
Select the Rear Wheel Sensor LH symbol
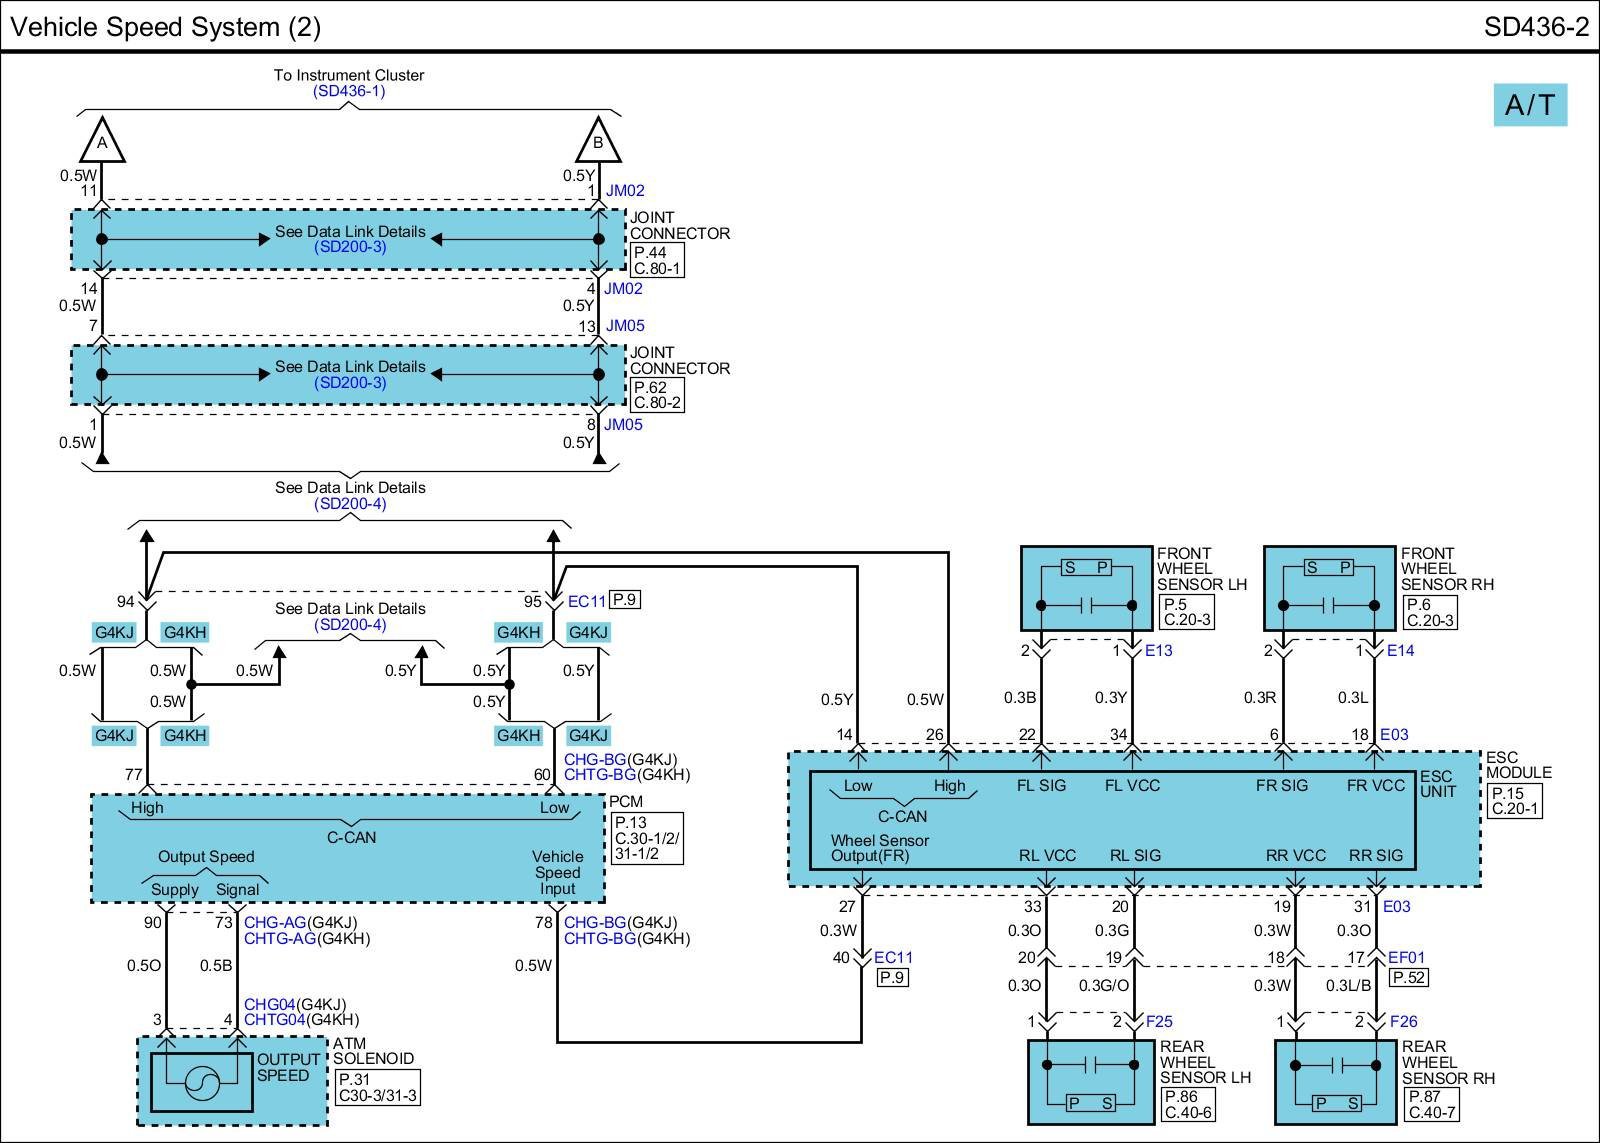[1091, 1082]
